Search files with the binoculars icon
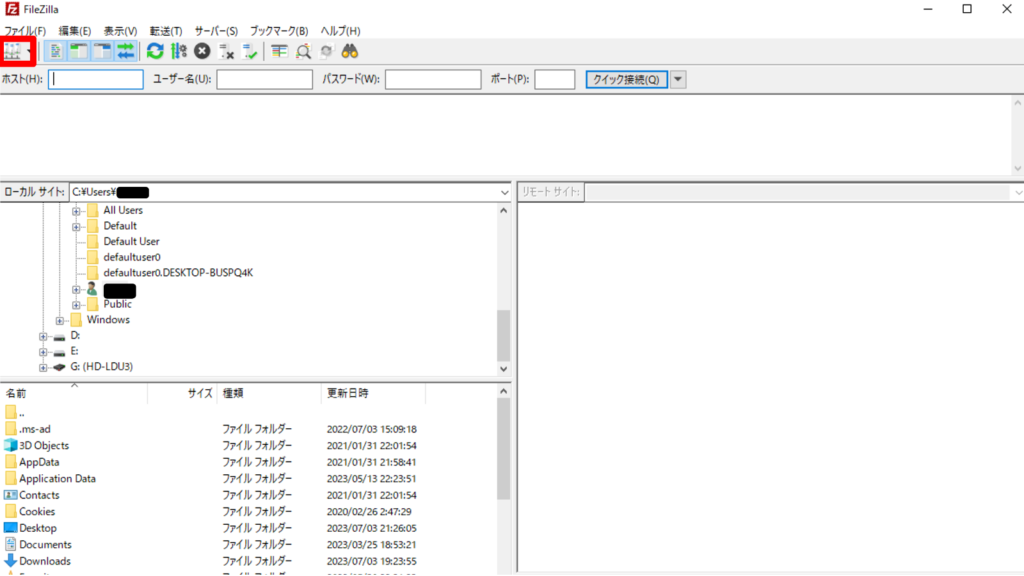Image resolution: width=1024 pixels, height=576 pixels. point(350,51)
